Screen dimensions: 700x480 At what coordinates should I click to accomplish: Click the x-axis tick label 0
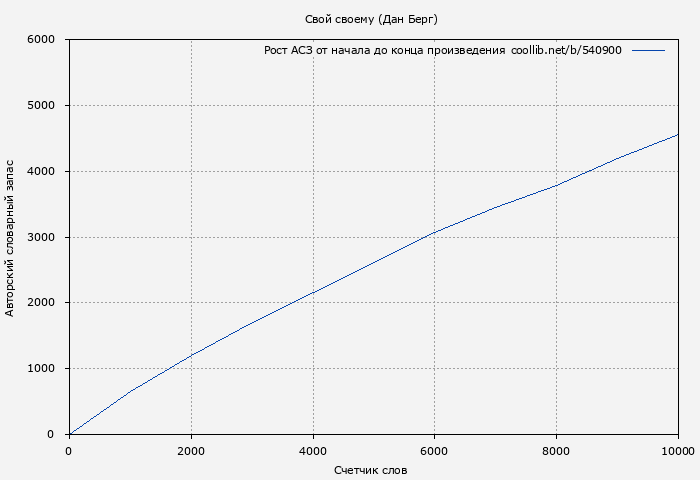pos(69,451)
